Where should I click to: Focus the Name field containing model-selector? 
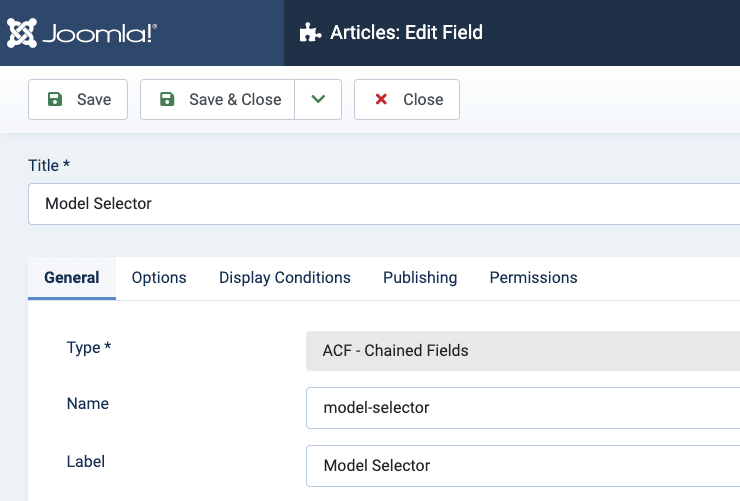click(522, 408)
